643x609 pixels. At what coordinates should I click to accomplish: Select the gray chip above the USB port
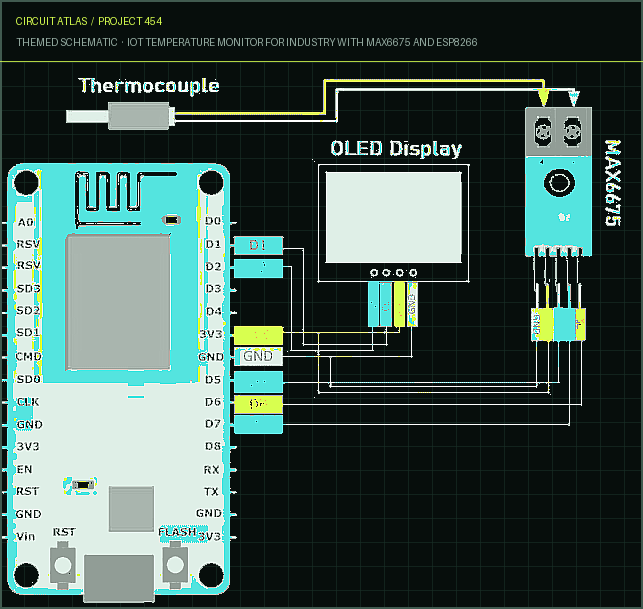coord(132,509)
